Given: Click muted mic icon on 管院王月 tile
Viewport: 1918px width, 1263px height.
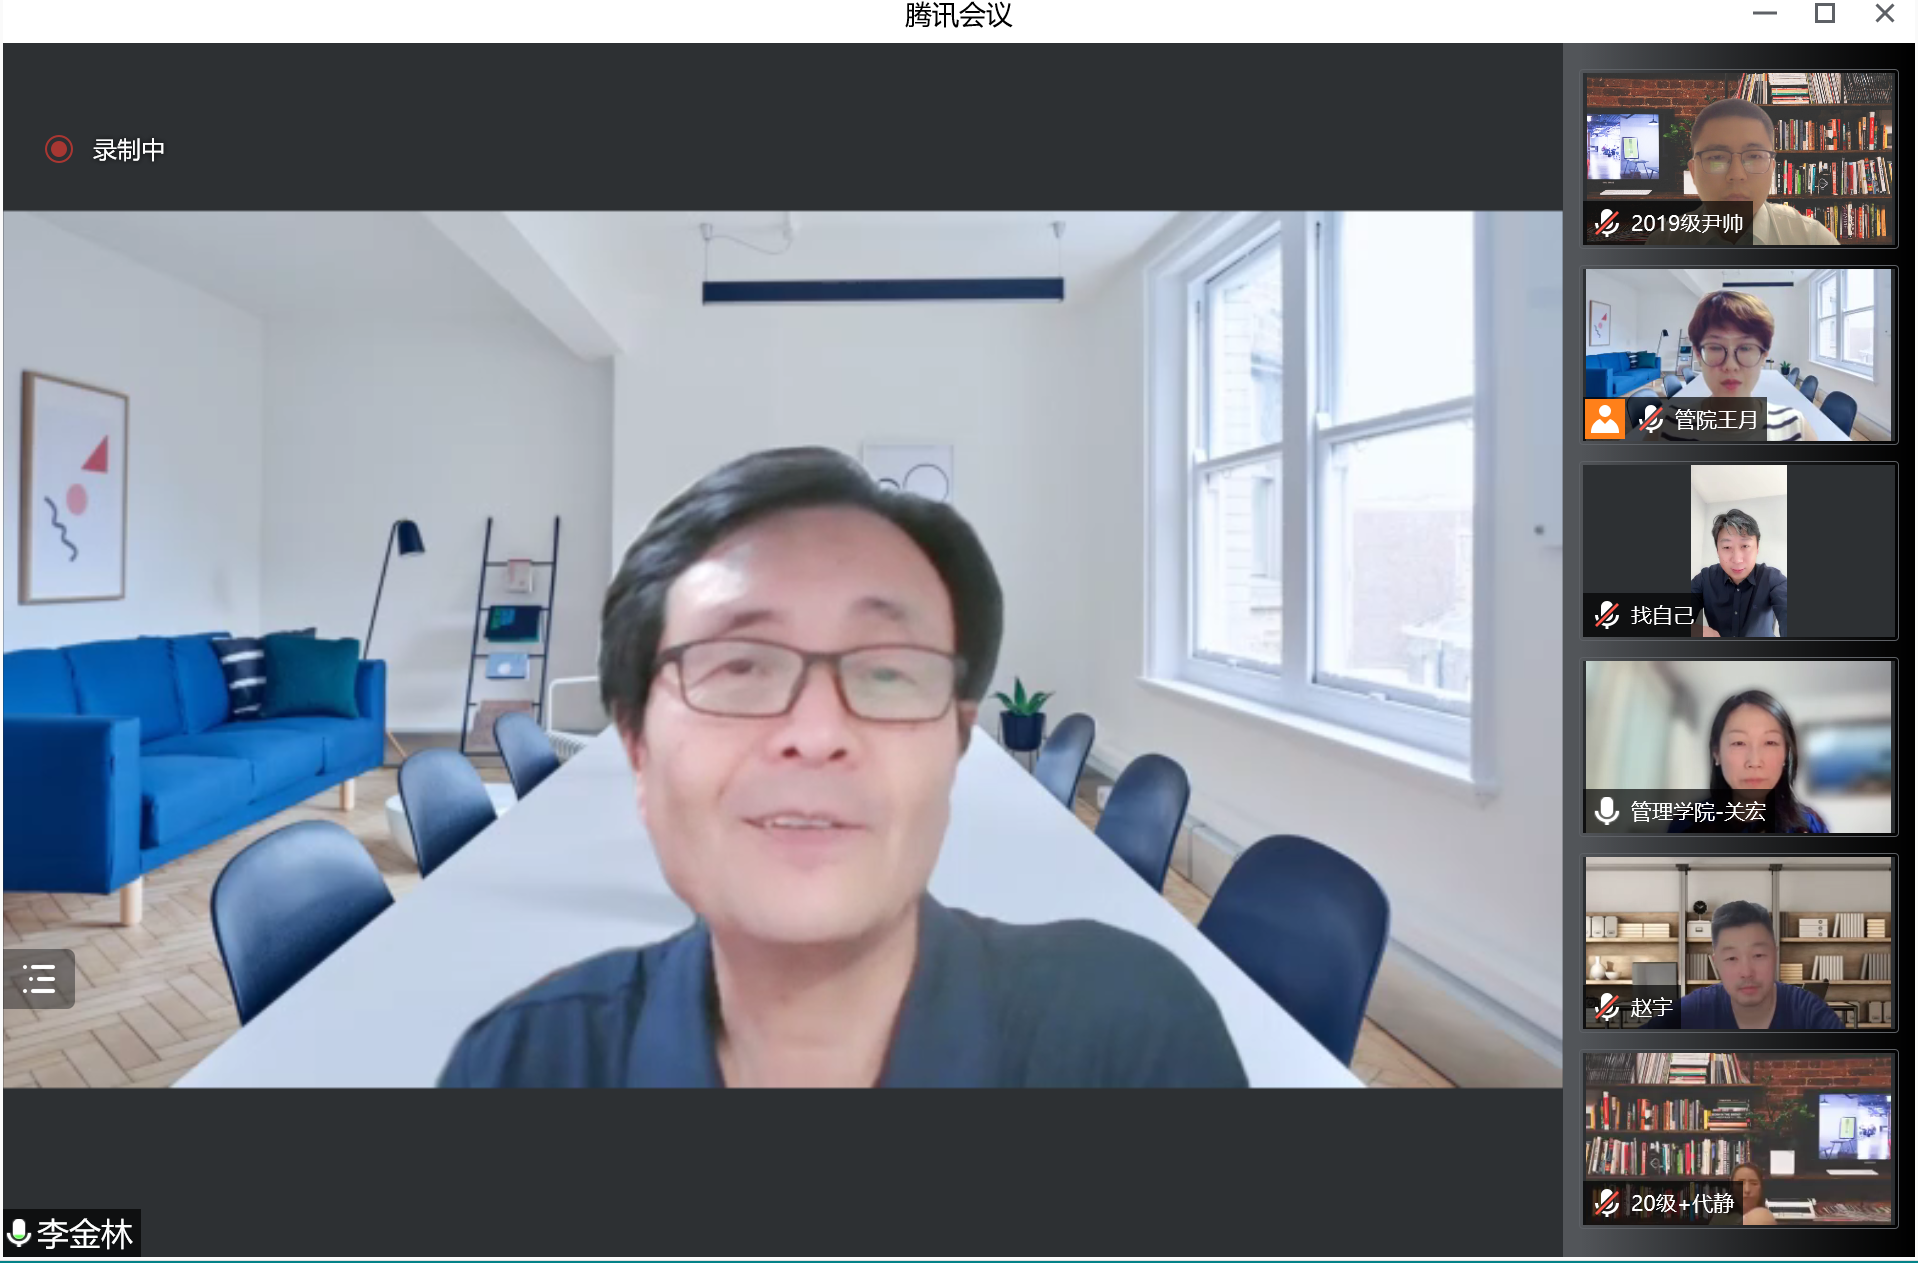Looking at the screenshot, I should coord(1651,420).
